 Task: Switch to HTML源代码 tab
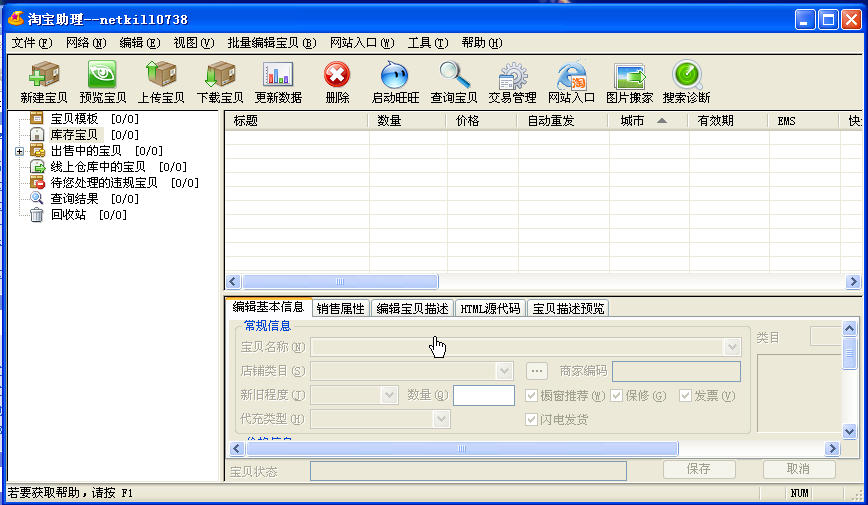[x=490, y=308]
